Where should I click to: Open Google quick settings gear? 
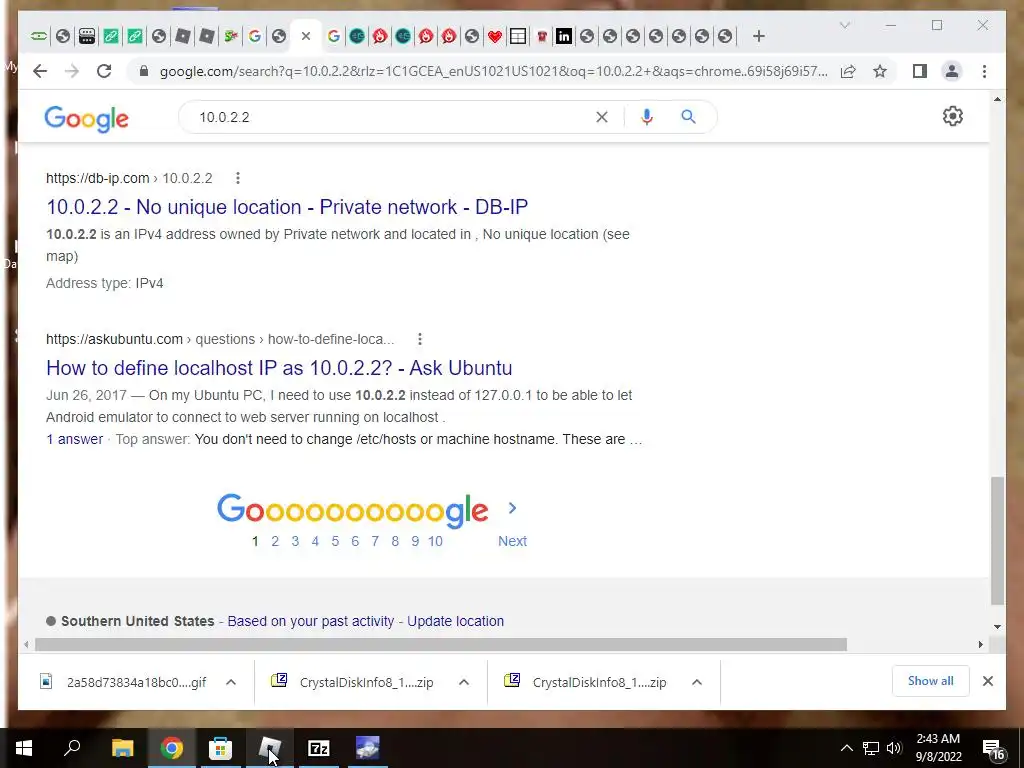953,116
